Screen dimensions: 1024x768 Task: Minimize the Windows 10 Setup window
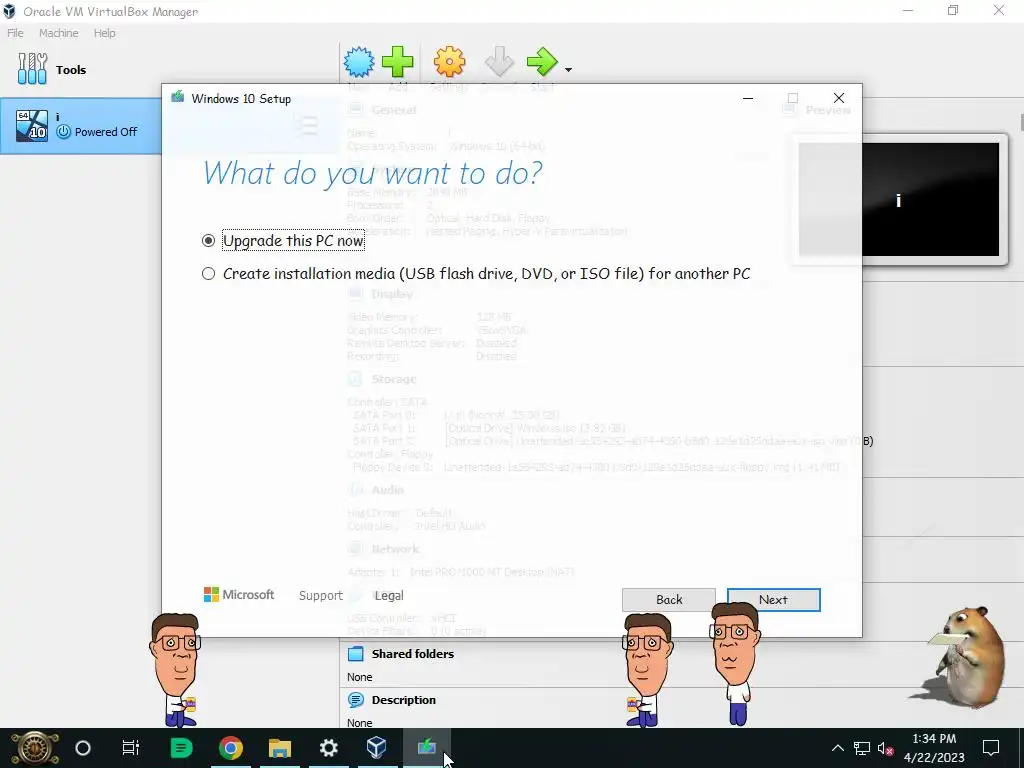click(748, 98)
